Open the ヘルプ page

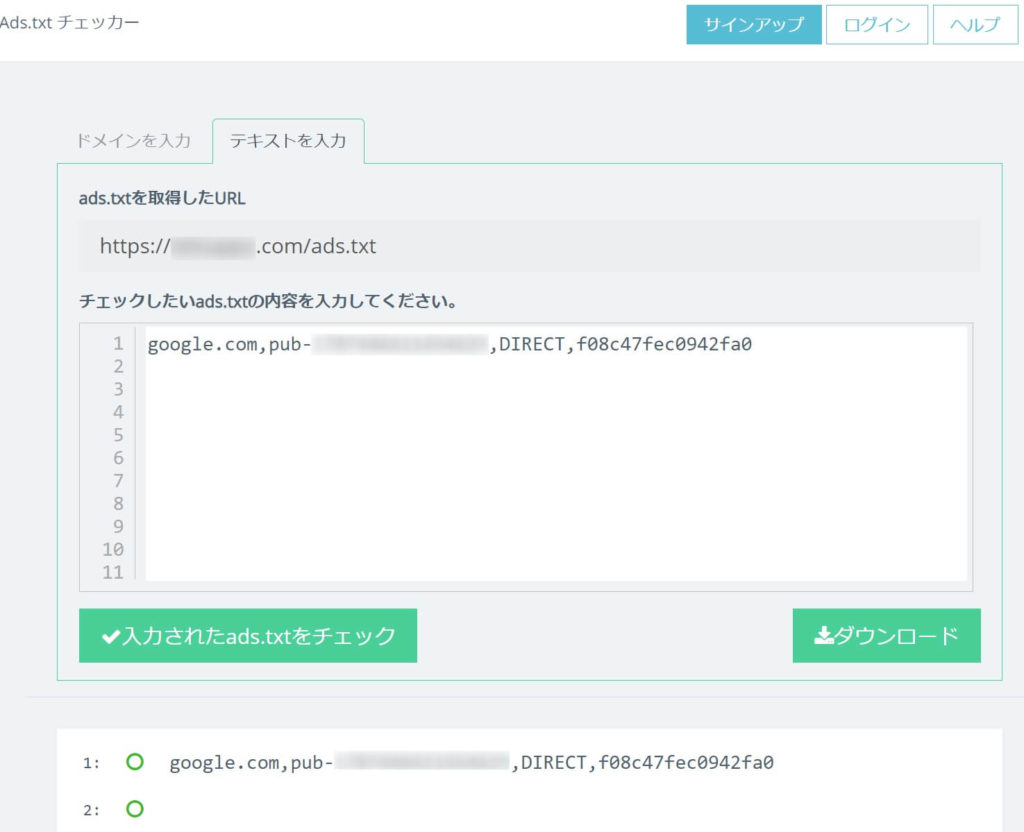(975, 25)
